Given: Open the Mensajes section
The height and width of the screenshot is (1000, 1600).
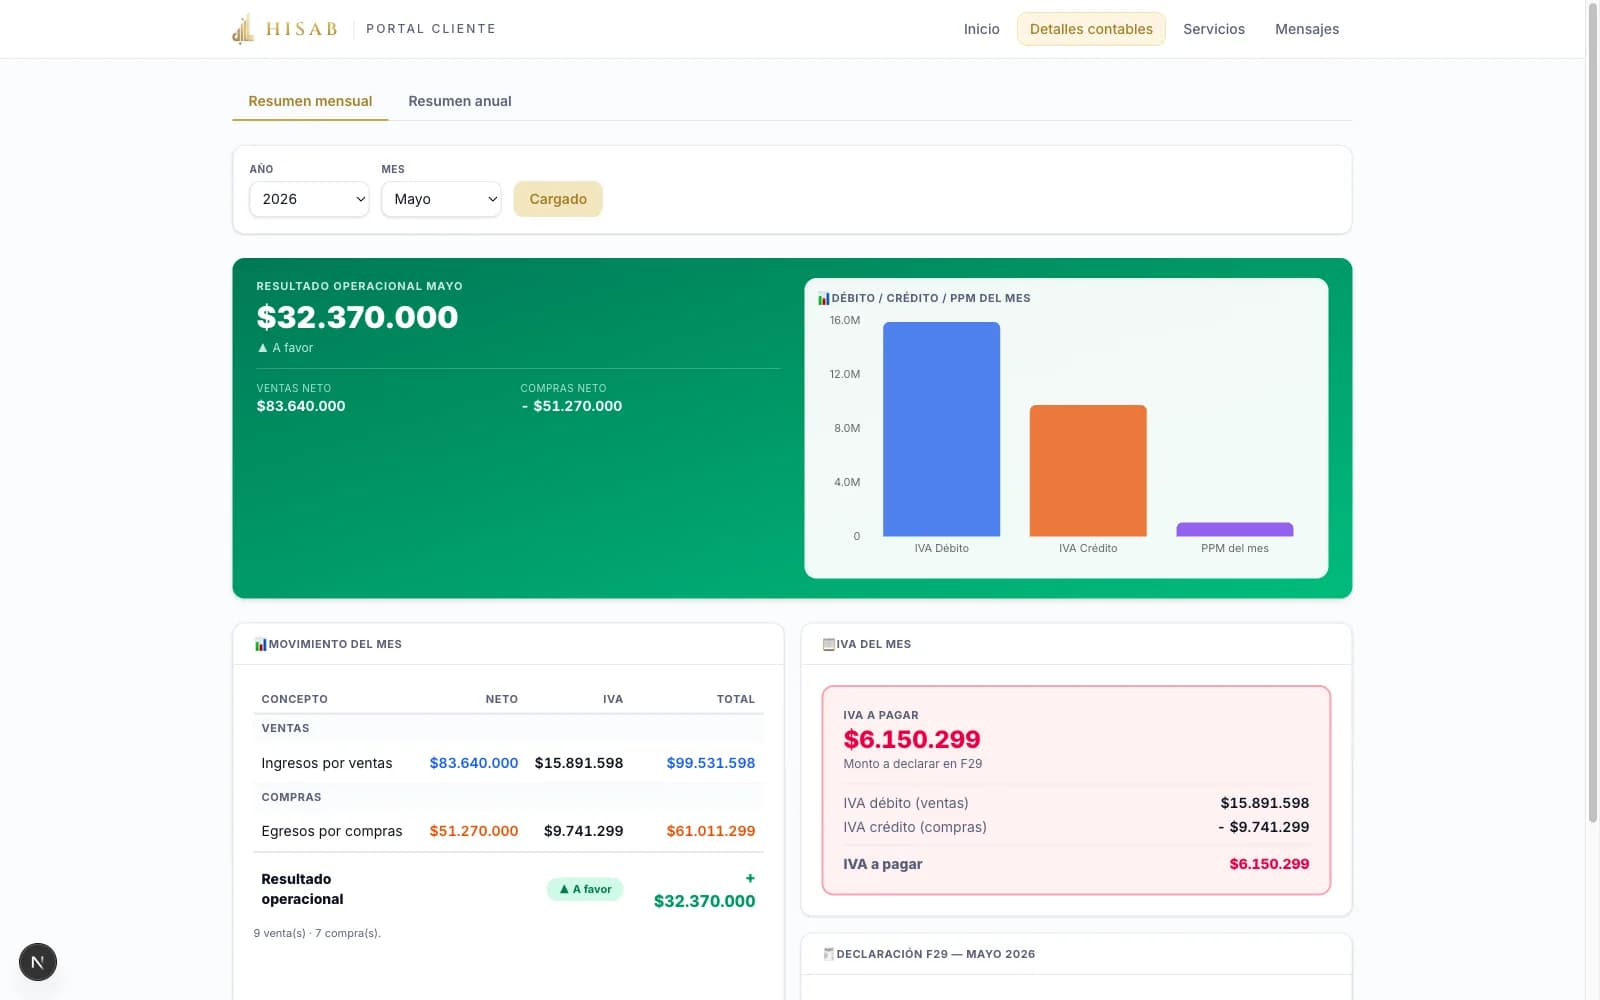Looking at the screenshot, I should click(1307, 29).
